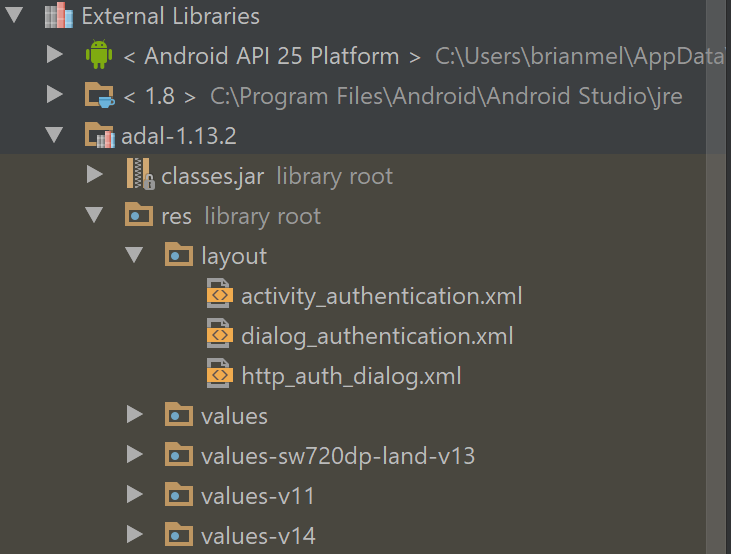Click the res folder icon

point(139,215)
